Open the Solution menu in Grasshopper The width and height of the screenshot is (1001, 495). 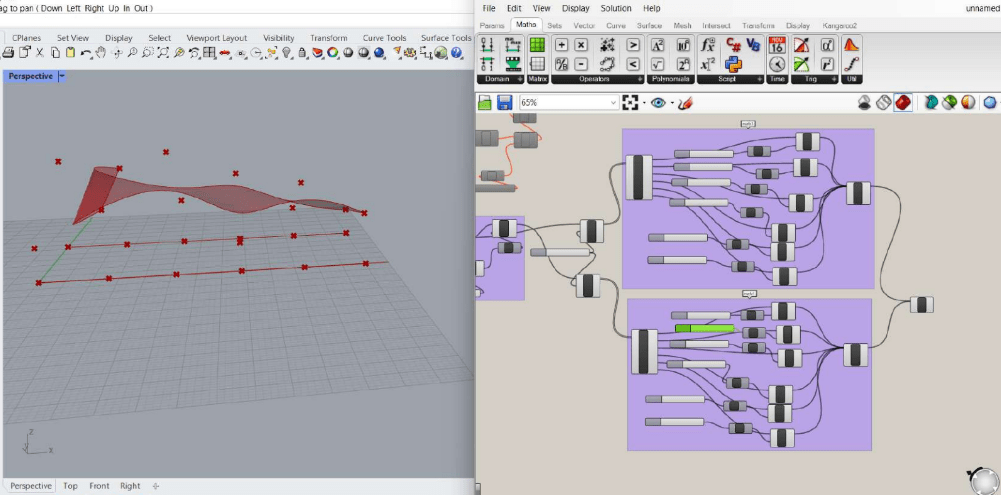[616, 8]
